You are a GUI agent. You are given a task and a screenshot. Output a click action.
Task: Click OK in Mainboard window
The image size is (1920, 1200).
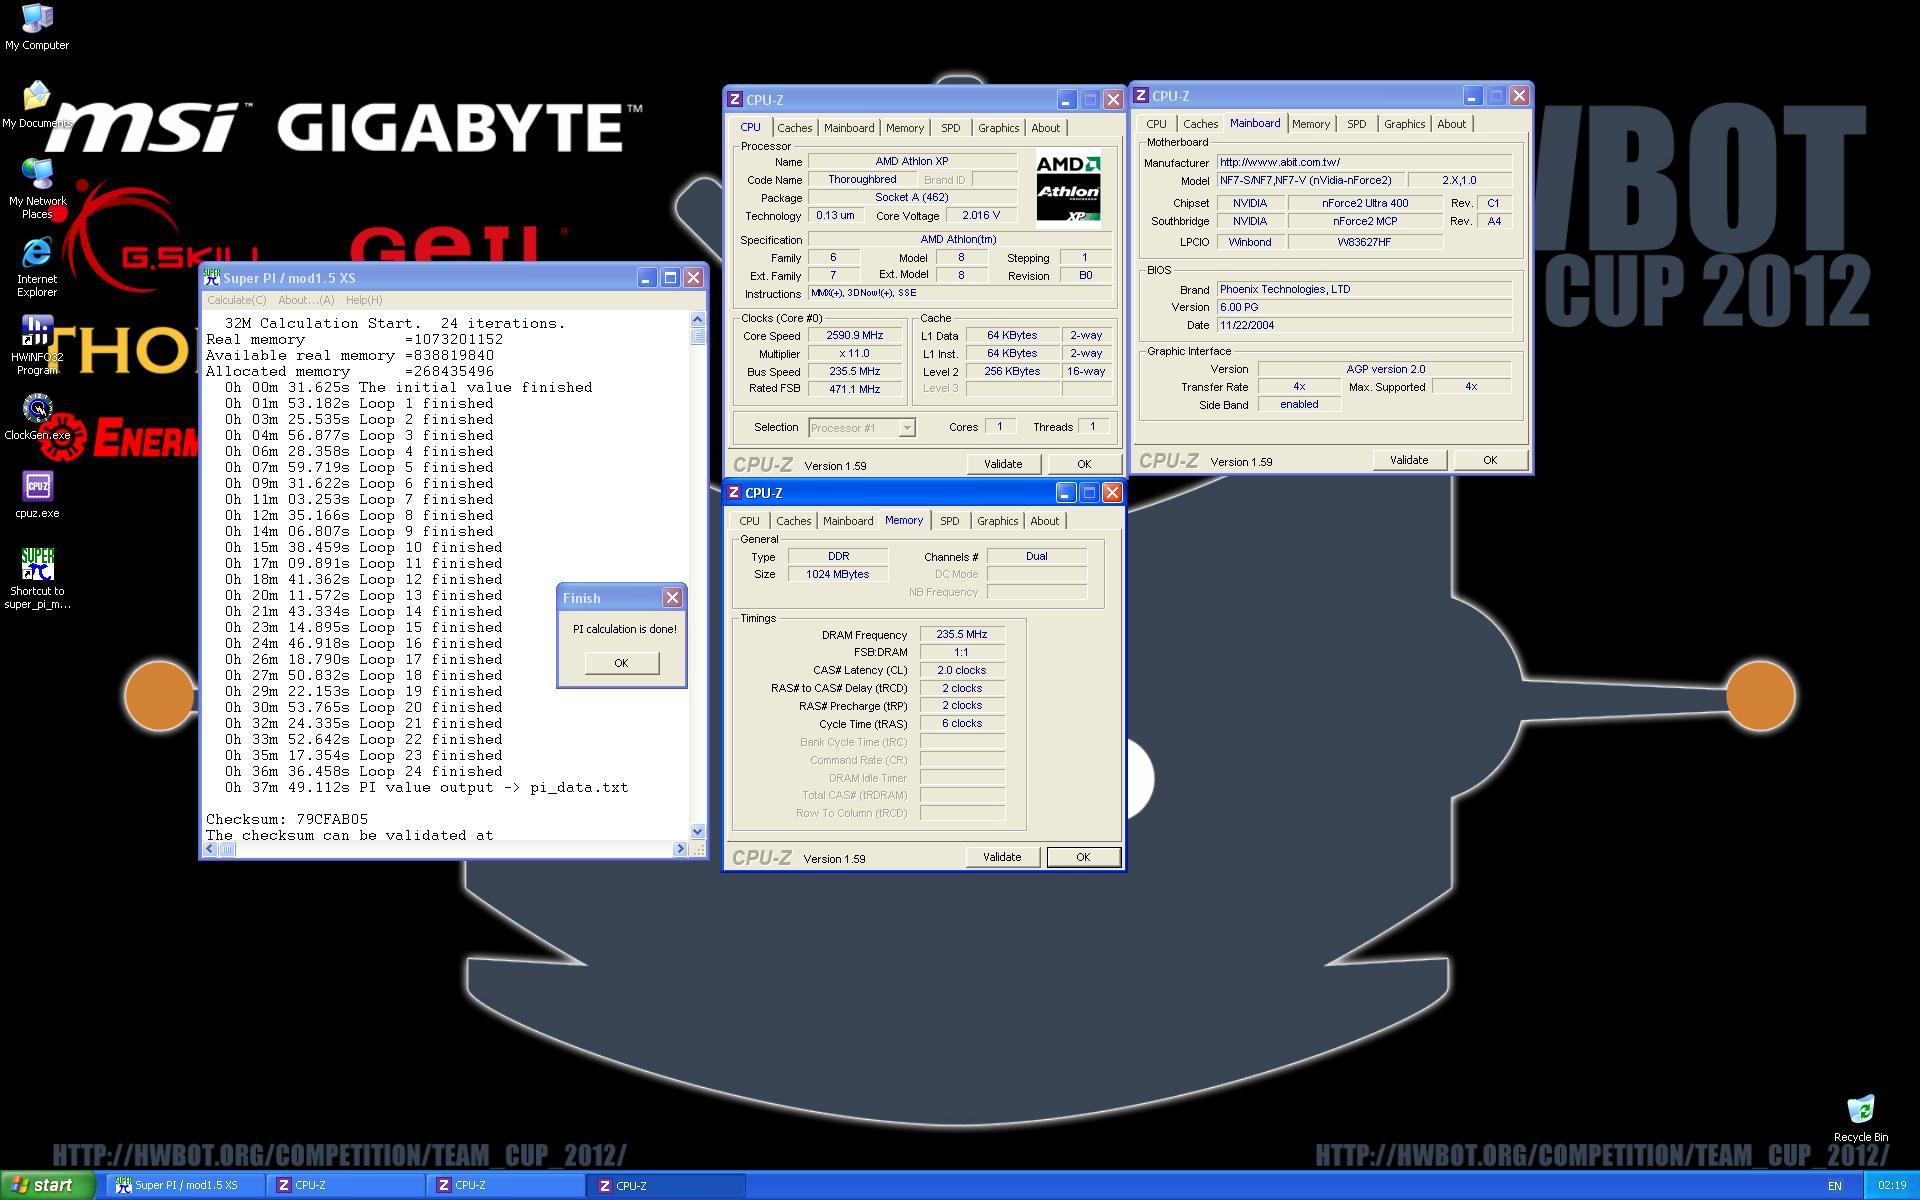(x=1490, y=460)
